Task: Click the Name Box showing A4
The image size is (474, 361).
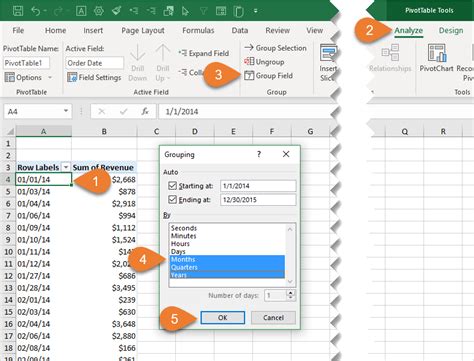Action: click(33, 111)
